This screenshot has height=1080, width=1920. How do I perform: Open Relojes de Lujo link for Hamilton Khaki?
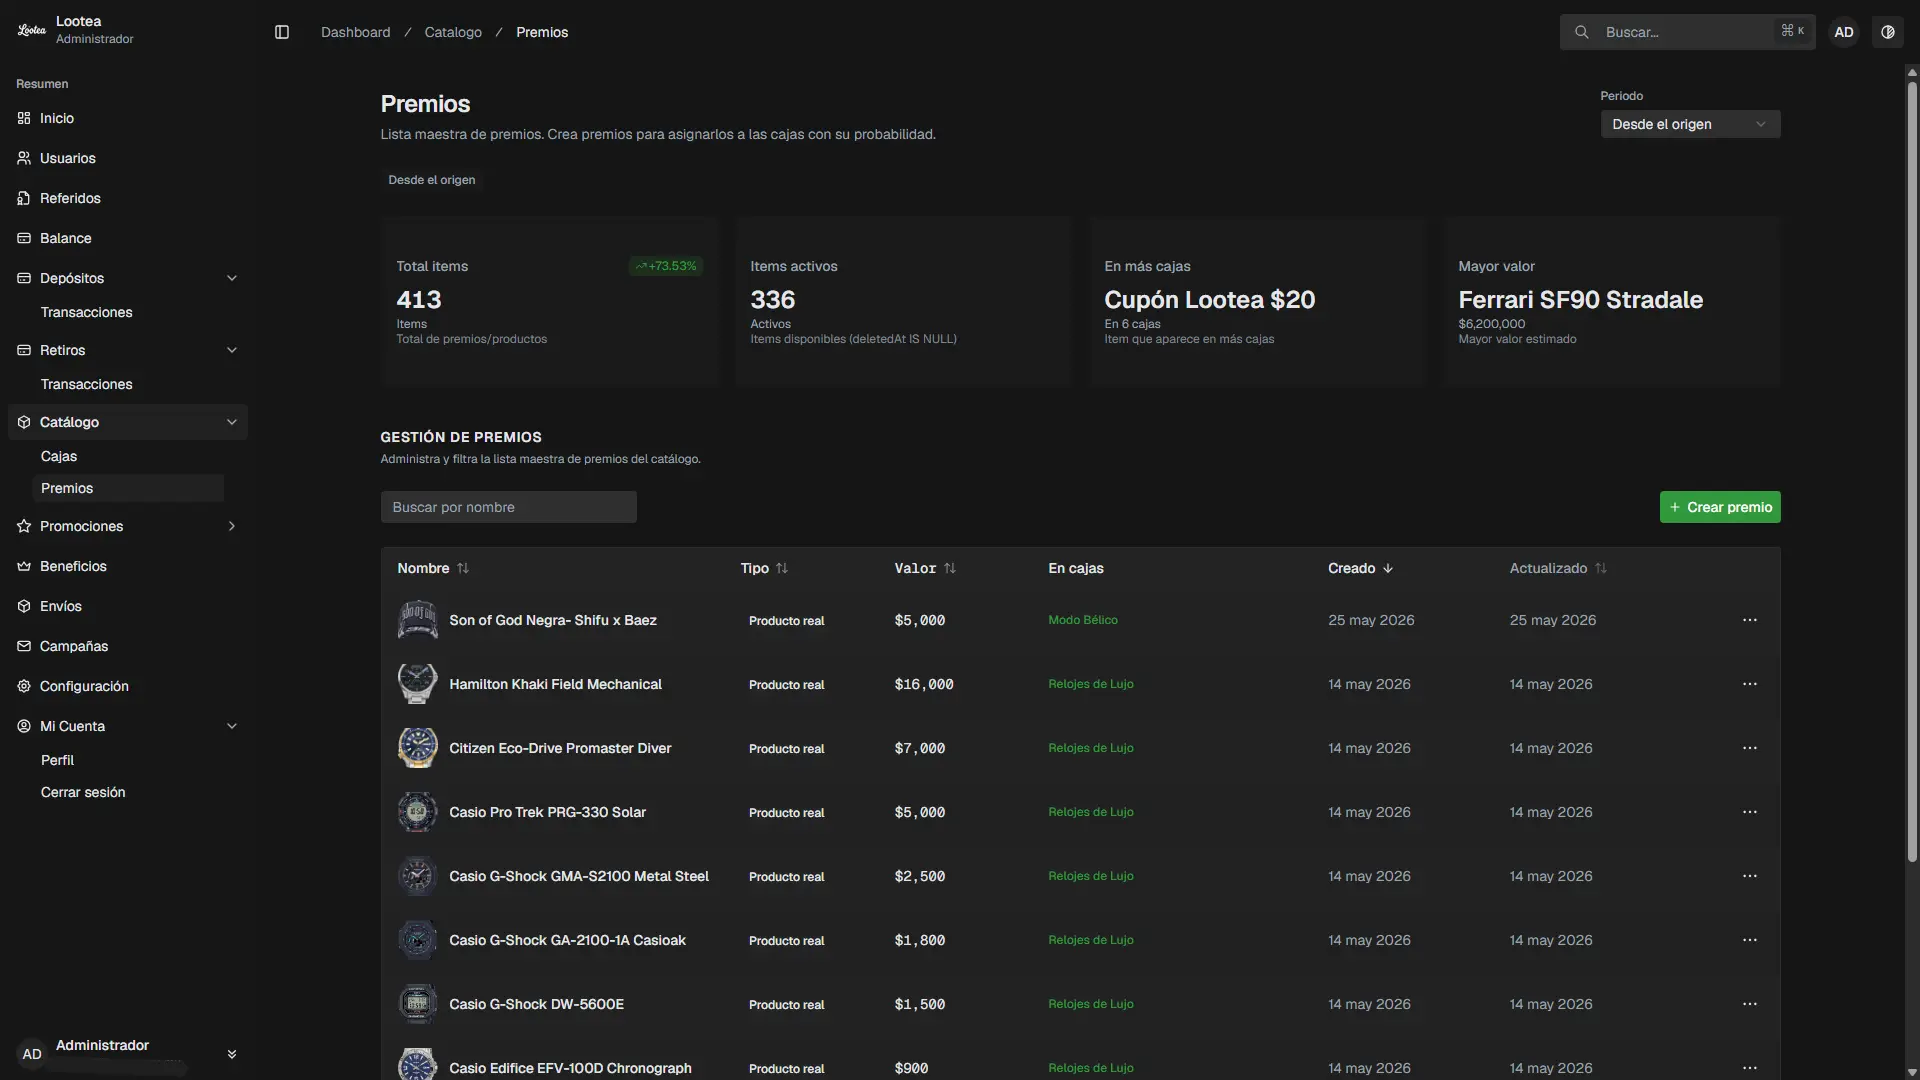(x=1091, y=684)
